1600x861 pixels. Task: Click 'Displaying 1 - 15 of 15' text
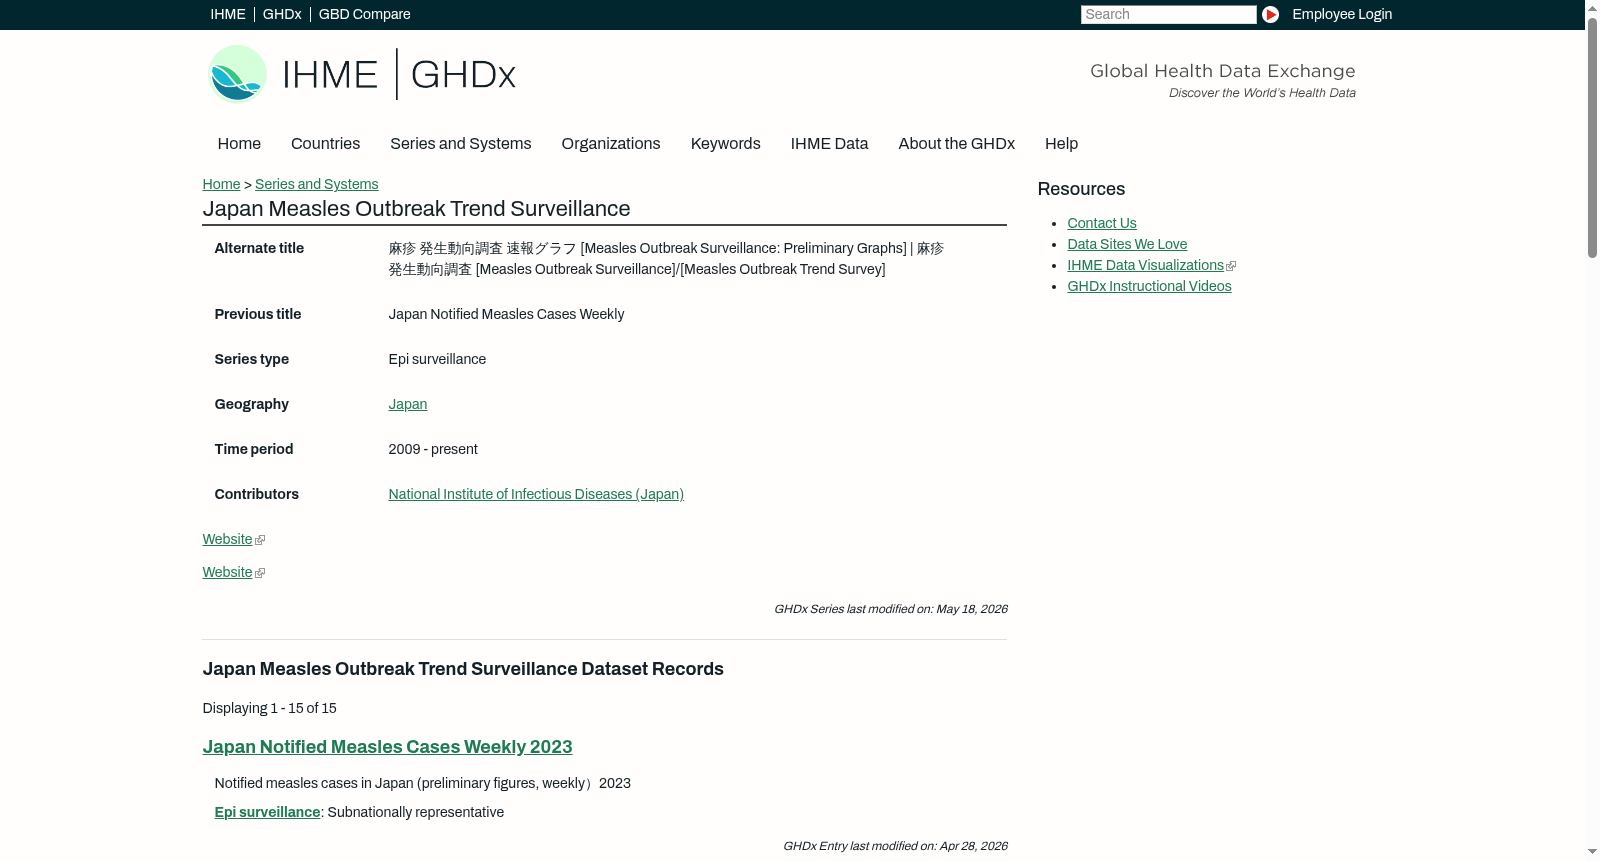click(x=270, y=708)
